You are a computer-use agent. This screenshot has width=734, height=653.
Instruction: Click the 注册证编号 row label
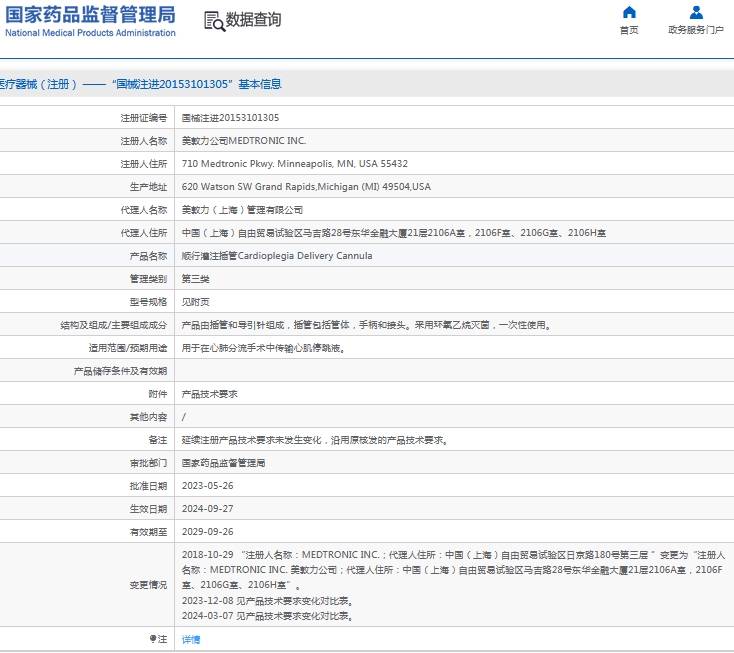144,118
